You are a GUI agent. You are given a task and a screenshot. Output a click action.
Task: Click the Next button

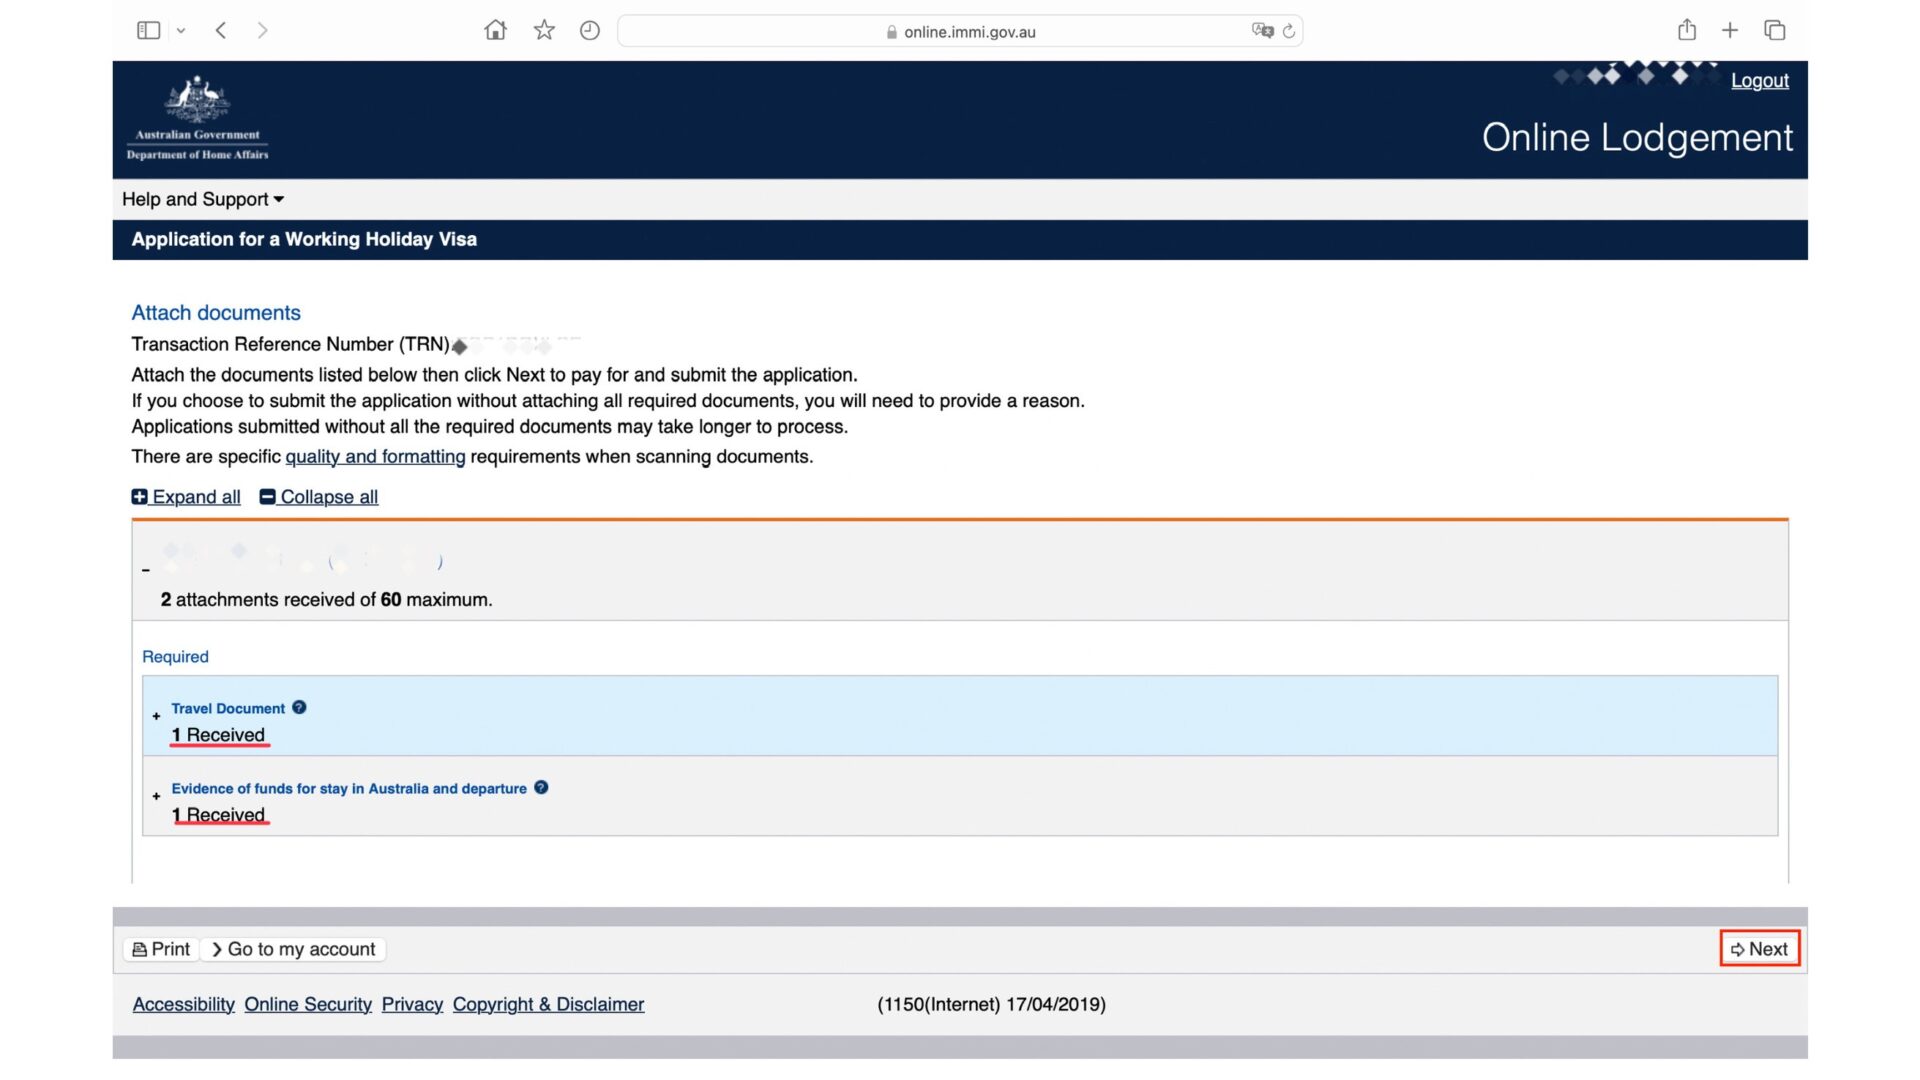(x=1759, y=949)
